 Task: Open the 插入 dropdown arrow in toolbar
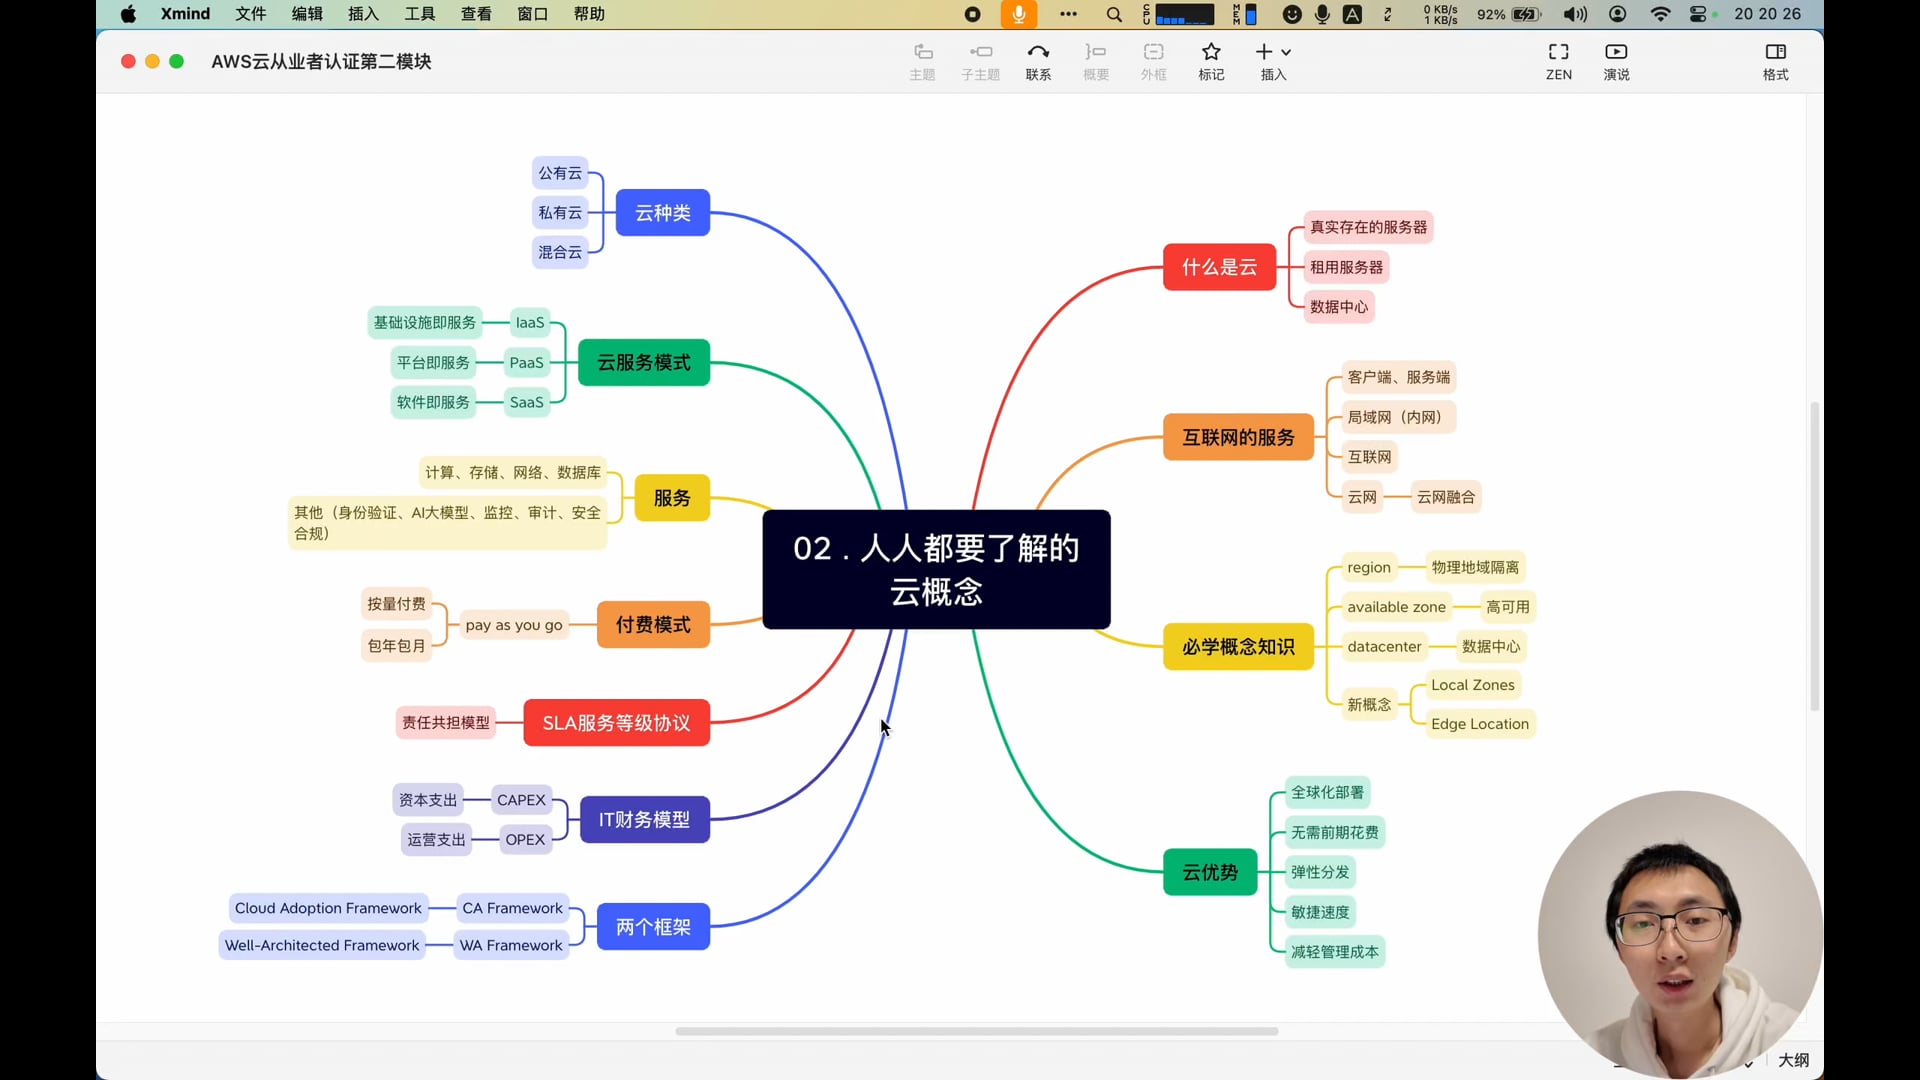pyautogui.click(x=1284, y=51)
